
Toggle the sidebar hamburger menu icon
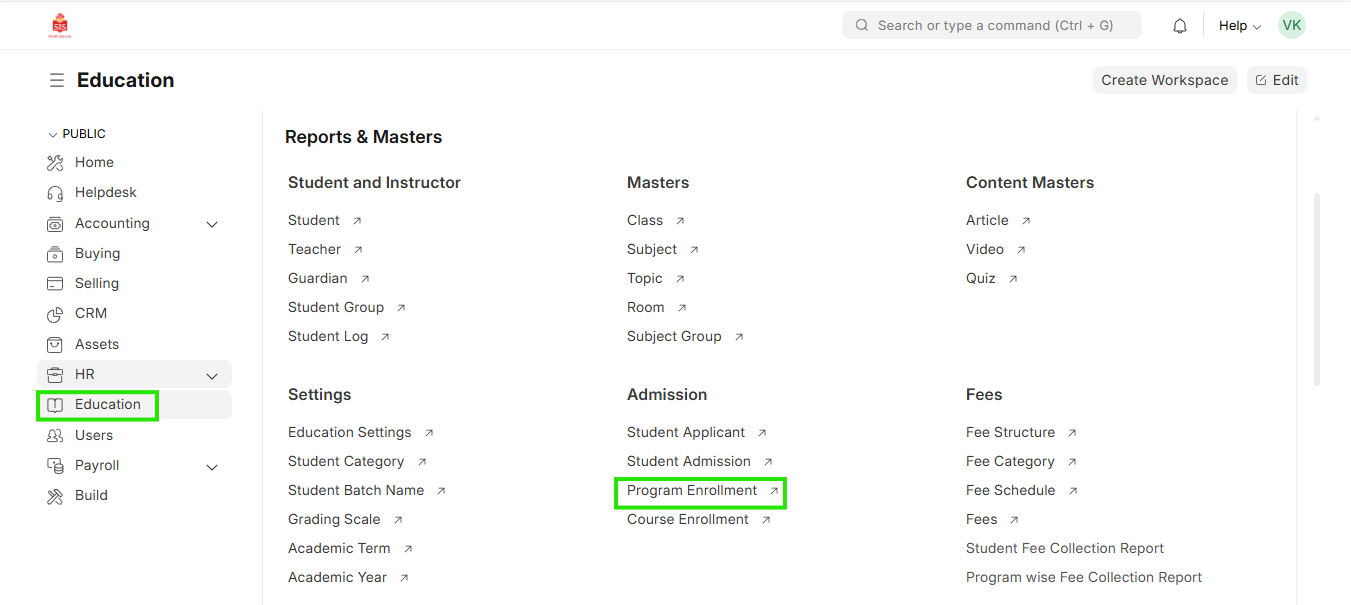click(x=57, y=80)
